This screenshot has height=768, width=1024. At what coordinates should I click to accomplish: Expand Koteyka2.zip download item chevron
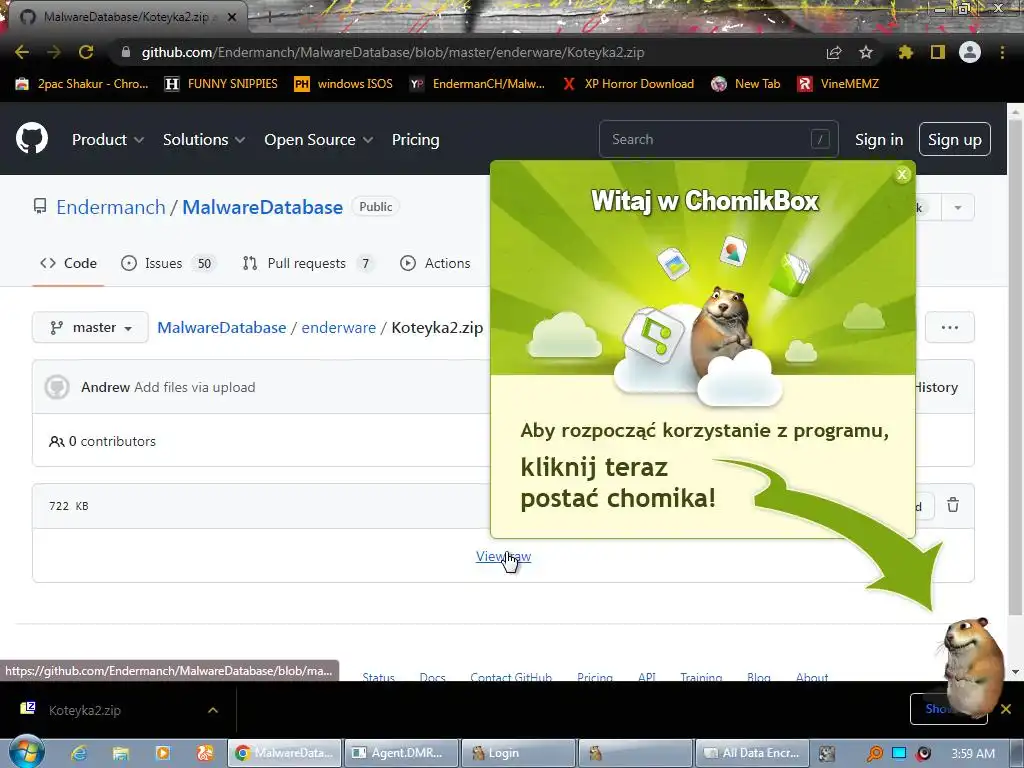tap(213, 710)
